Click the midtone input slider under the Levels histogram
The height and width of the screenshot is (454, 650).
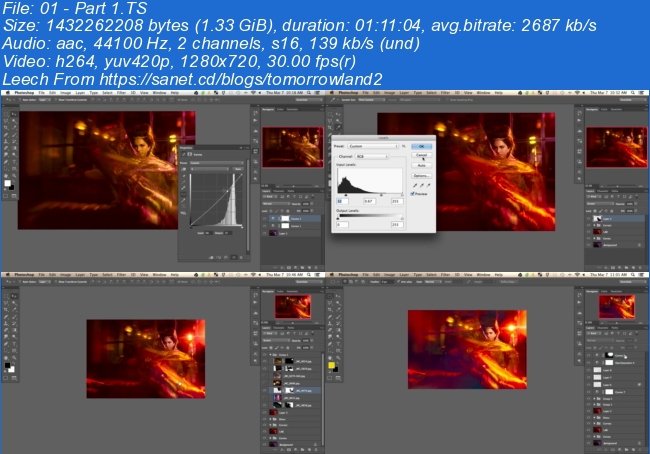(381, 195)
